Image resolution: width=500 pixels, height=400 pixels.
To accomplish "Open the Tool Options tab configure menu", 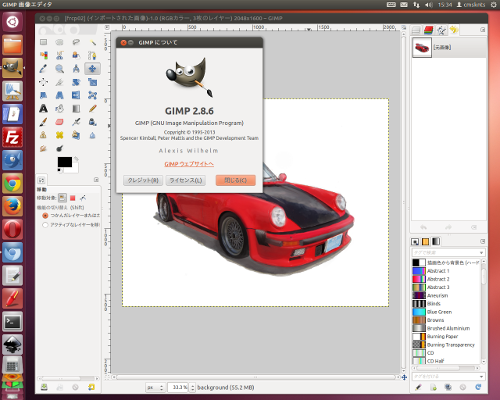I will 96,180.
